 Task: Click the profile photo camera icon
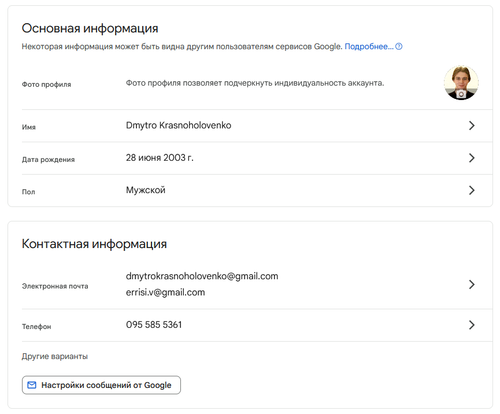point(461,94)
